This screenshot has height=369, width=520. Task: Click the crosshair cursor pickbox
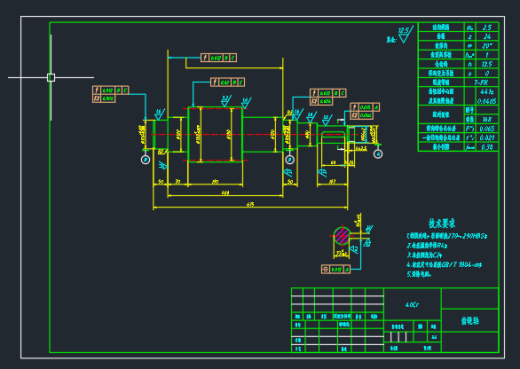click(51, 78)
